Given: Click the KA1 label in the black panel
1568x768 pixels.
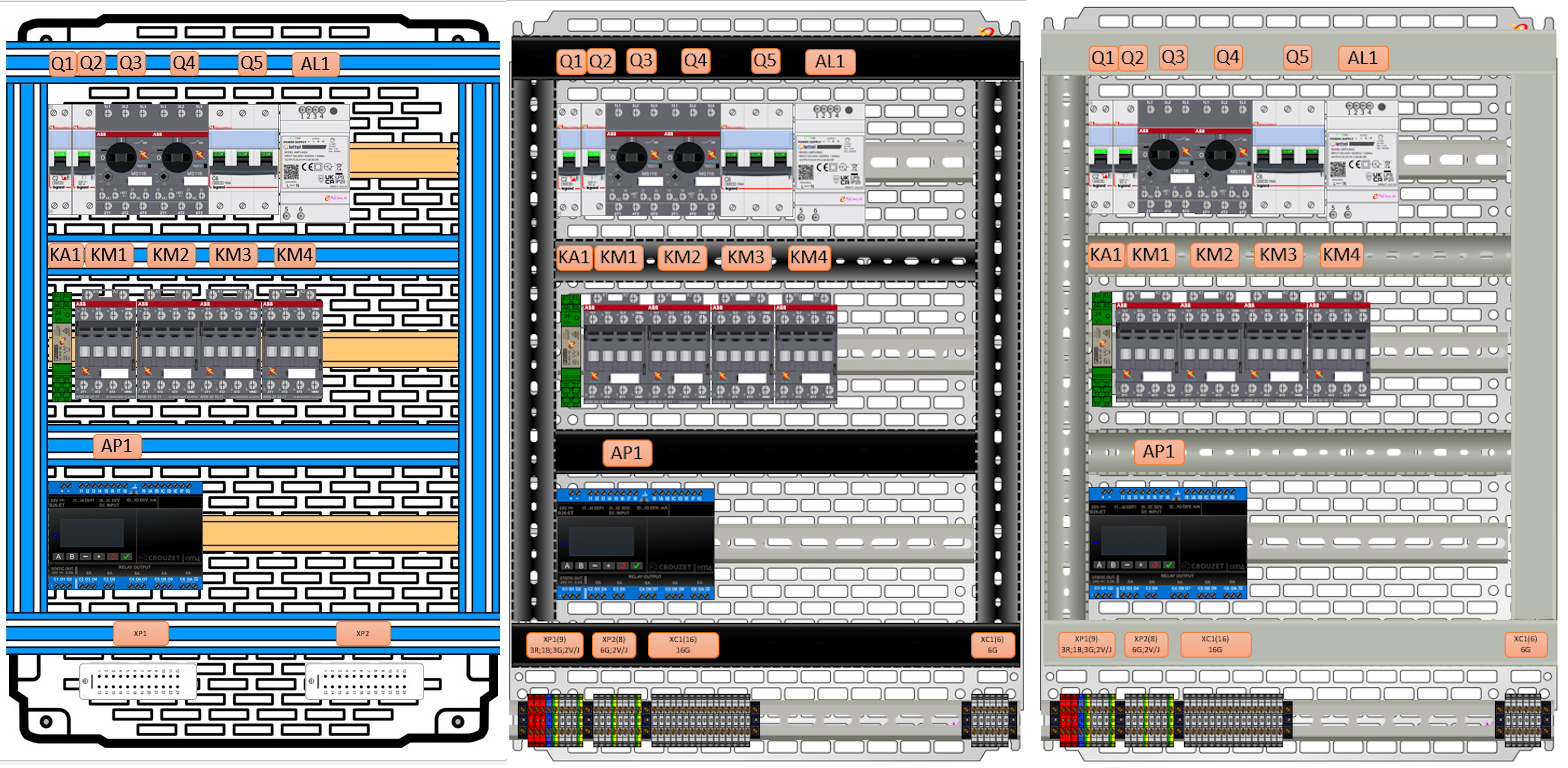Looking at the screenshot, I should click(574, 258).
